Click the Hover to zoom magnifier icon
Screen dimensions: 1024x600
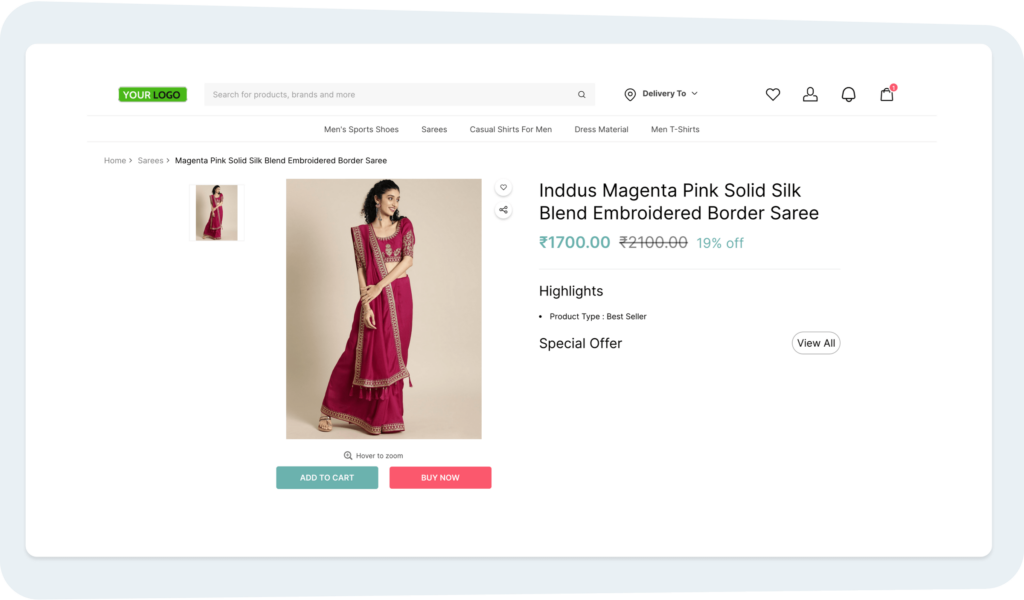point(347,456)
